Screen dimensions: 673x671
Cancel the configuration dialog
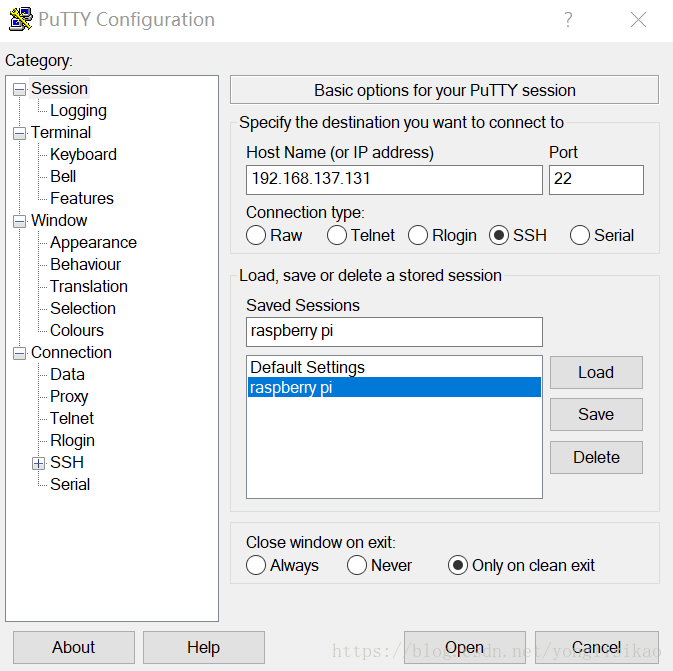[x=597, y=647]
